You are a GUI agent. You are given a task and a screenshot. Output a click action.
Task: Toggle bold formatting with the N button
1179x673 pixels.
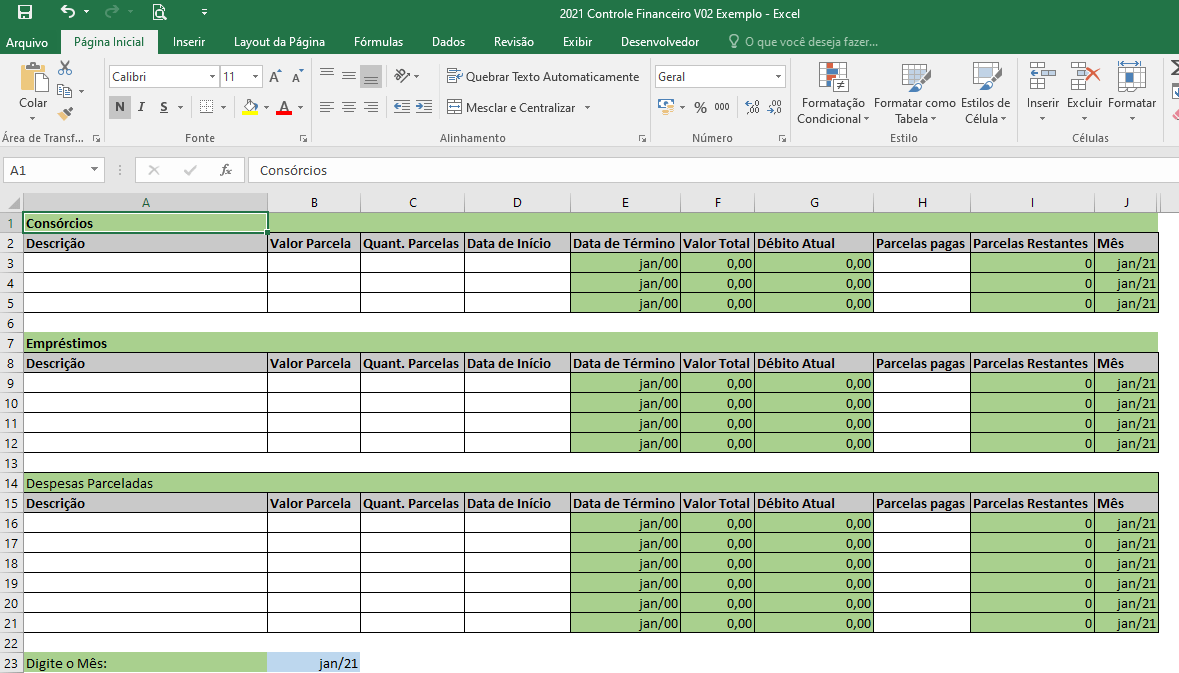[119, 106]
